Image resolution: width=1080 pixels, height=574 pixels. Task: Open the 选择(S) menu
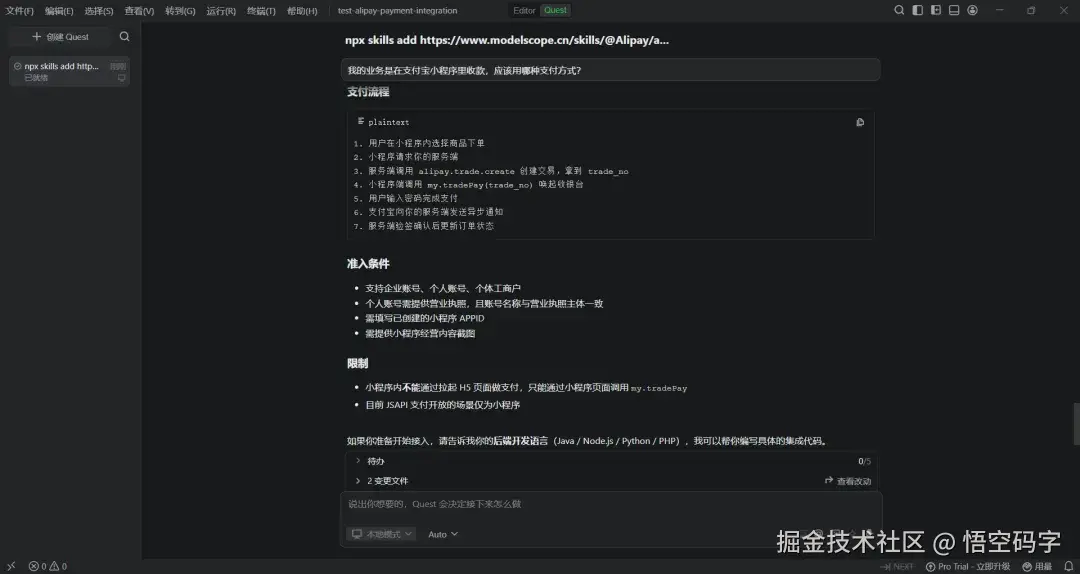coord(98,11)
